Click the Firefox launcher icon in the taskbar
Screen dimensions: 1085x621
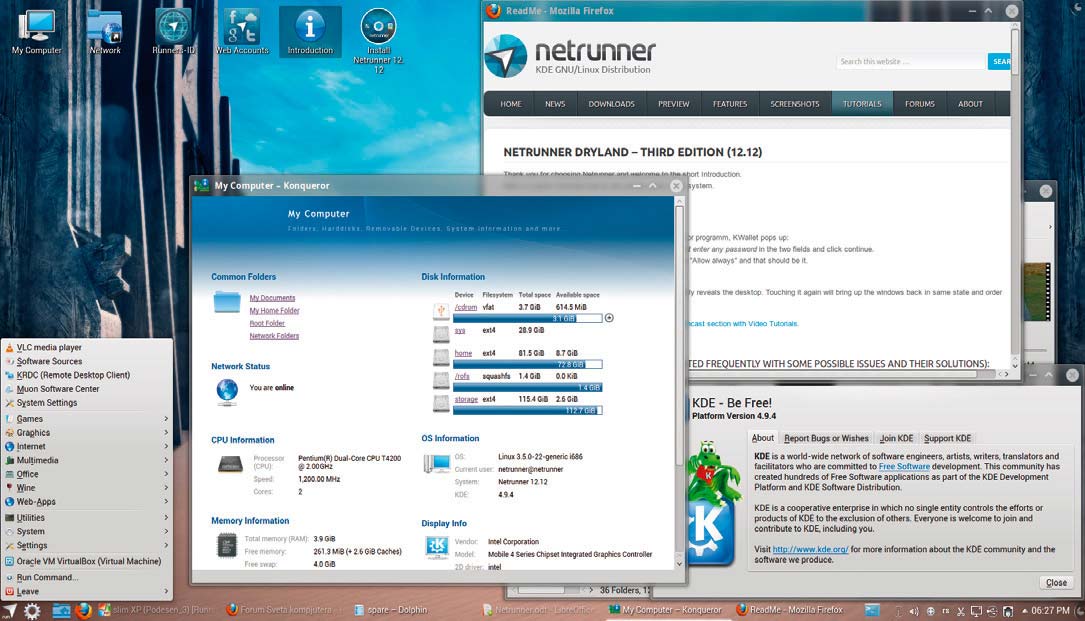coord(84,611)
